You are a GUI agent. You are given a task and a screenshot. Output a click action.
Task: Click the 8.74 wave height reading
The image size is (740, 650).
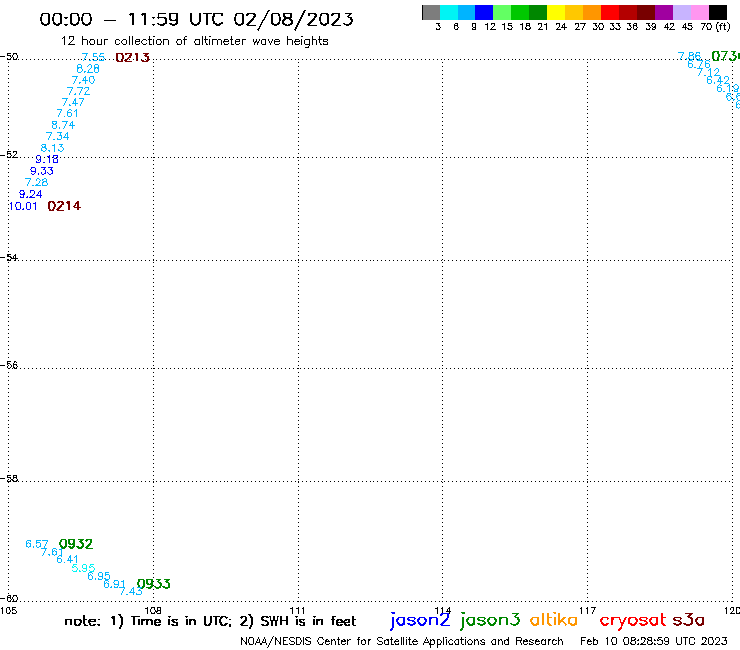point(63,125)
